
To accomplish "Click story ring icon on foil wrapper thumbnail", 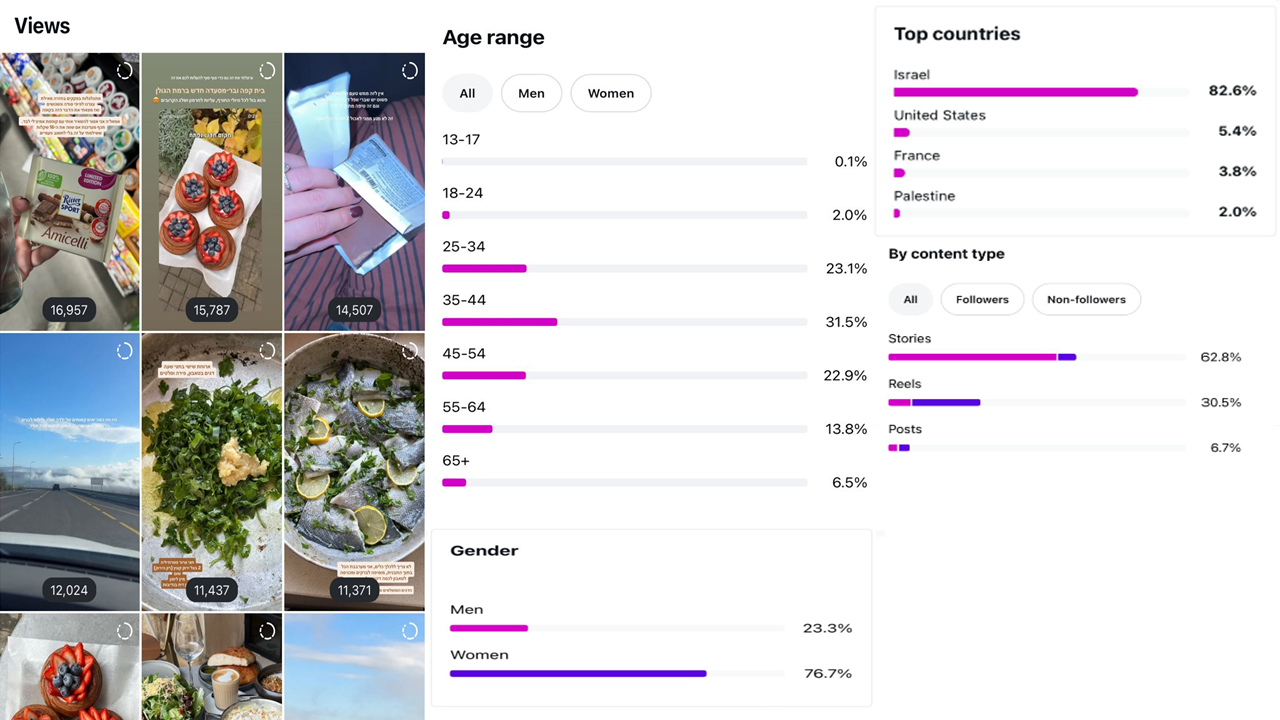I will (x=410, y=71).
